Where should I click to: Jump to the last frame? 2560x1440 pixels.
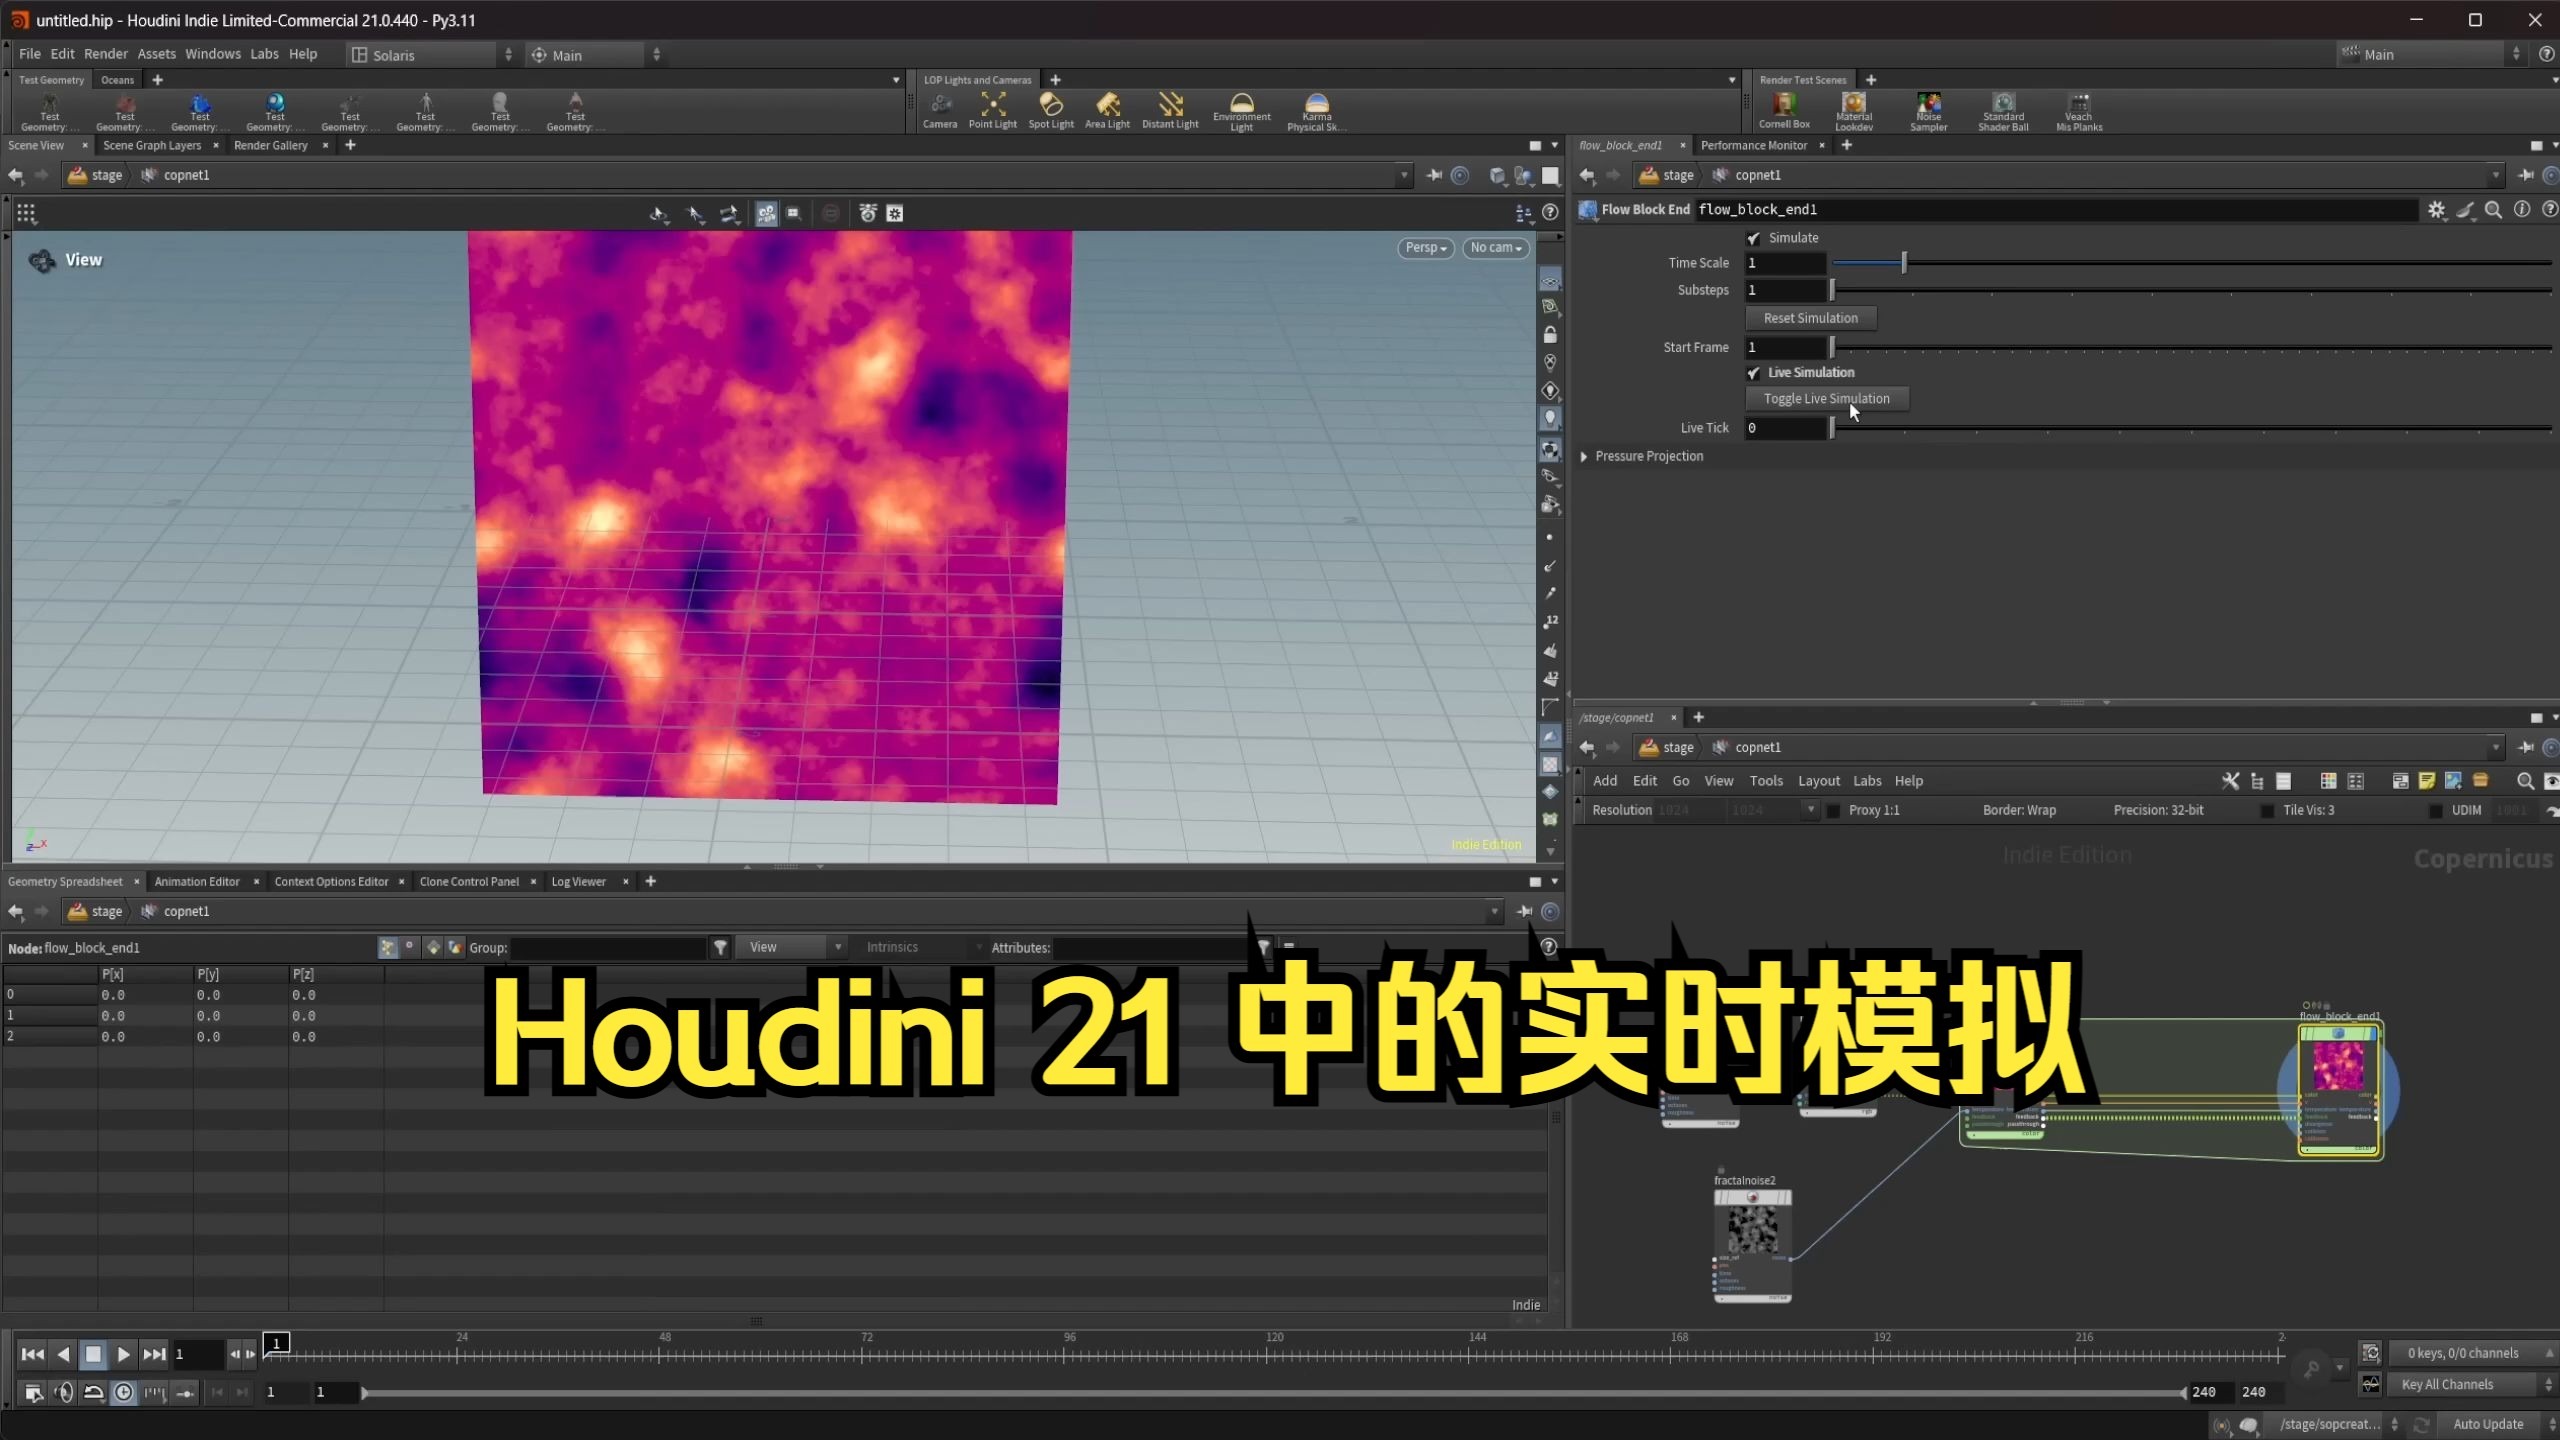[x=154, y=1354]
